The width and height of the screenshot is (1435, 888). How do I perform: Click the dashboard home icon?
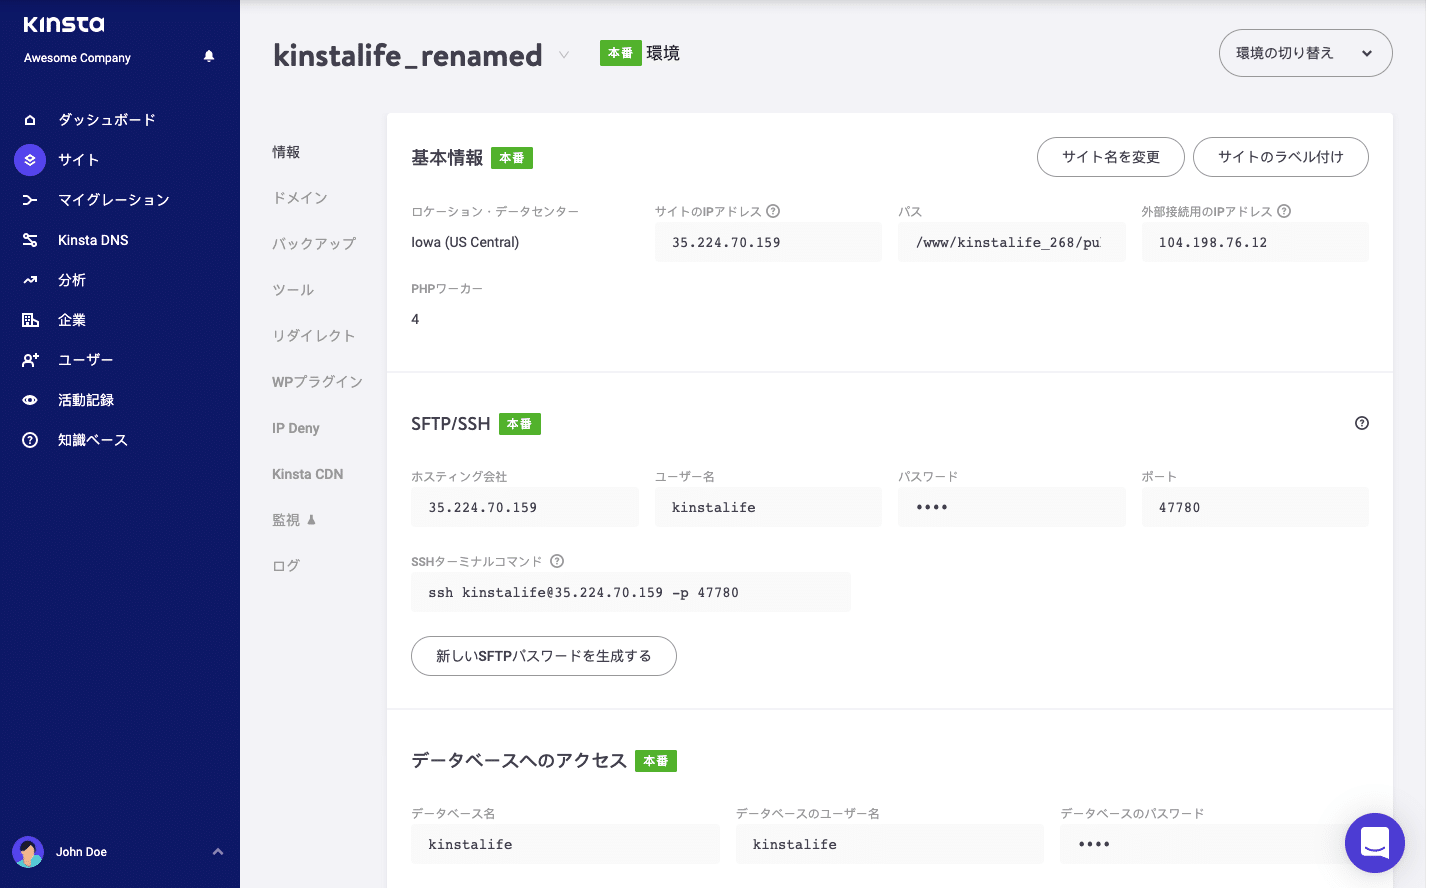tap(30, 120)
